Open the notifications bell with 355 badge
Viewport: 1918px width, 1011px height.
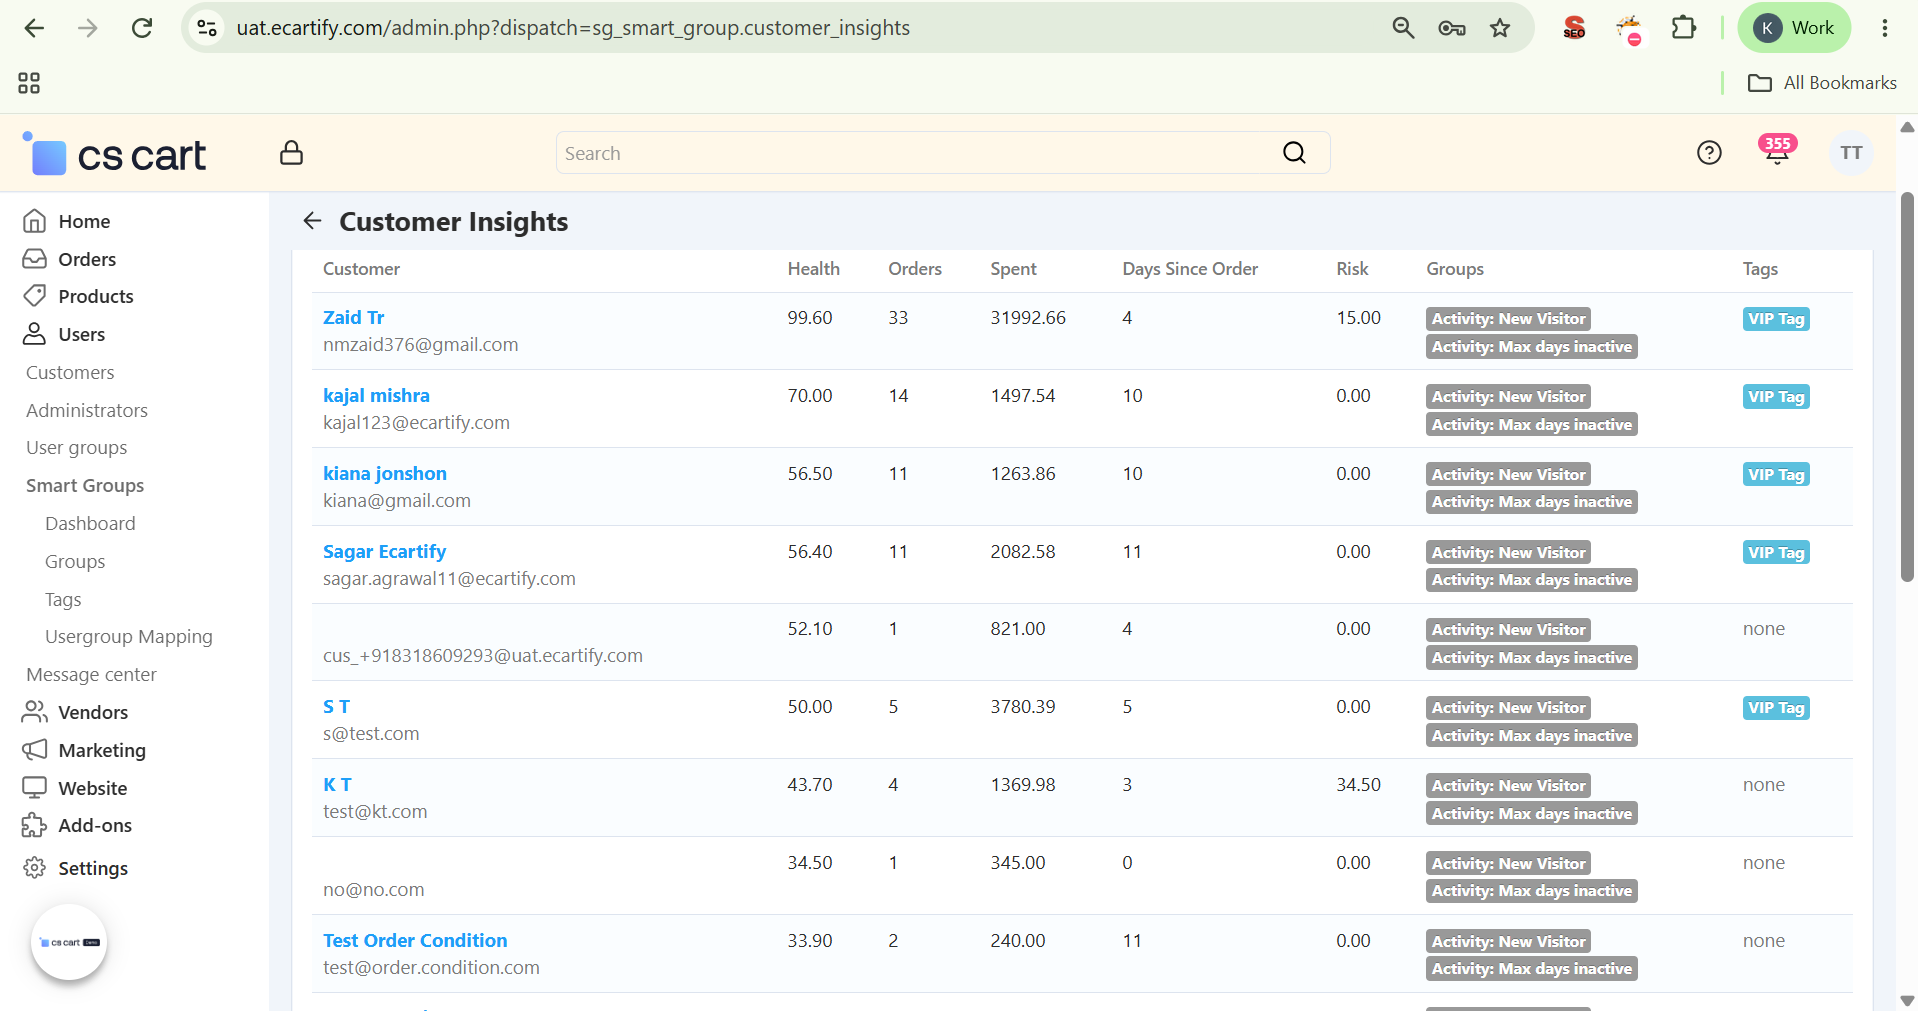(x=1777, y=150)
